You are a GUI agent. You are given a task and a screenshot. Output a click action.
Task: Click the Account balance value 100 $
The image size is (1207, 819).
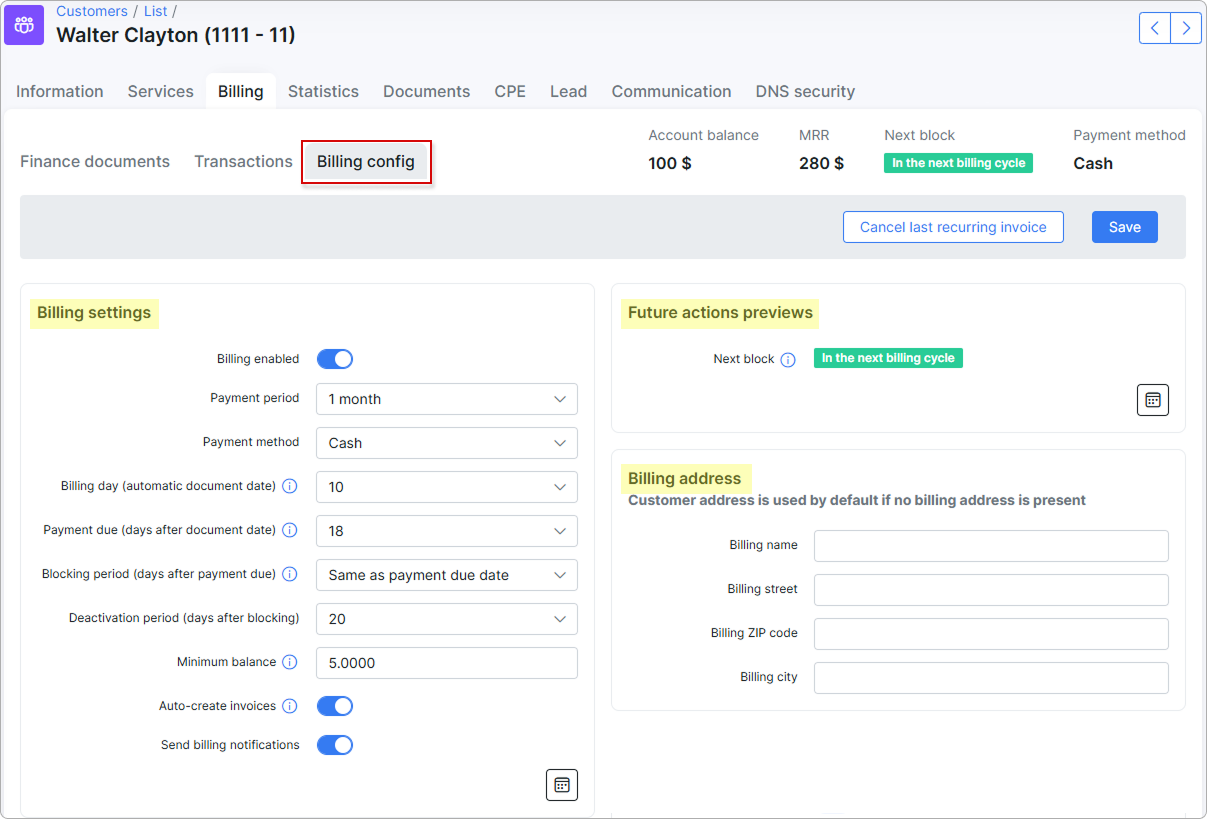670,163
